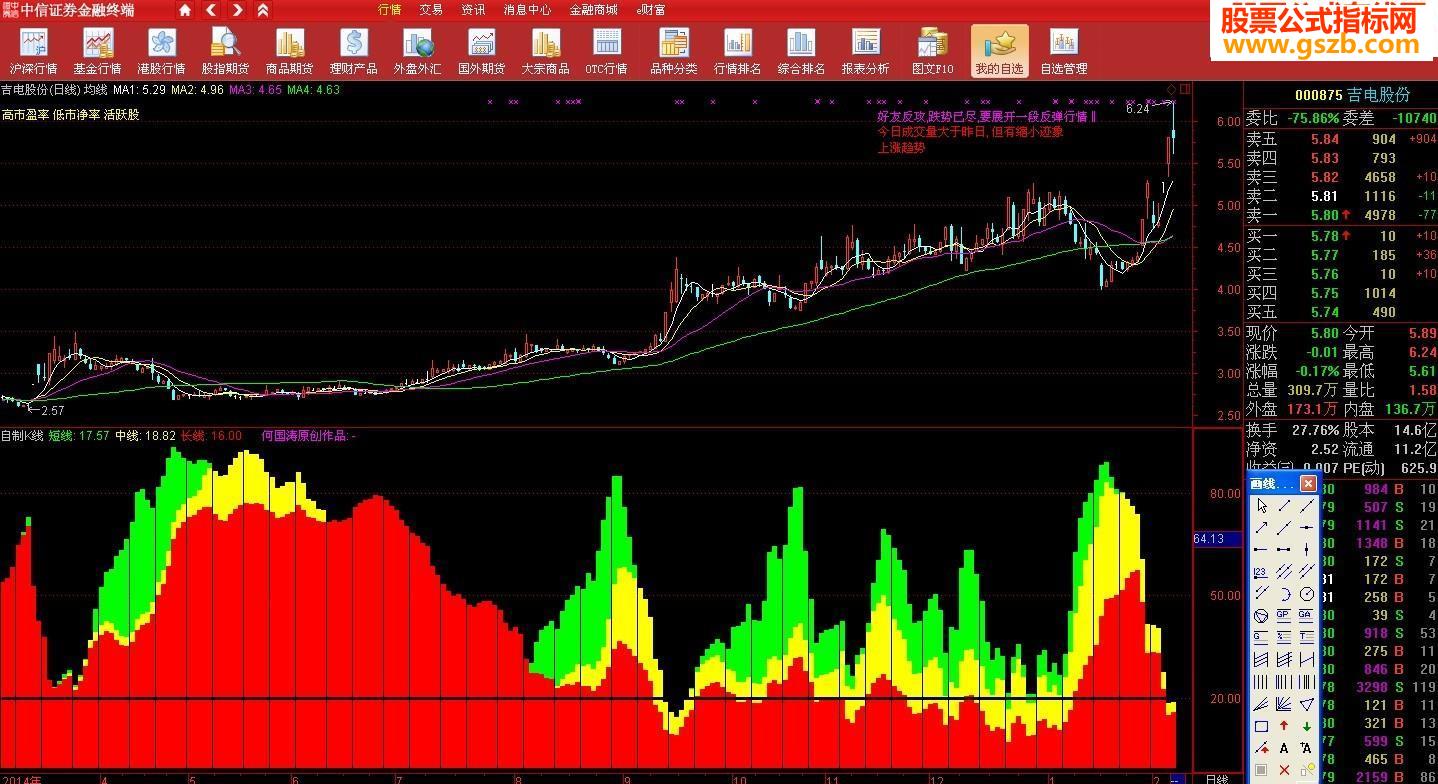Click the double-up chevron in title bar
Image resolution: width=1438 pixels, height=784 pixels.
262,10
